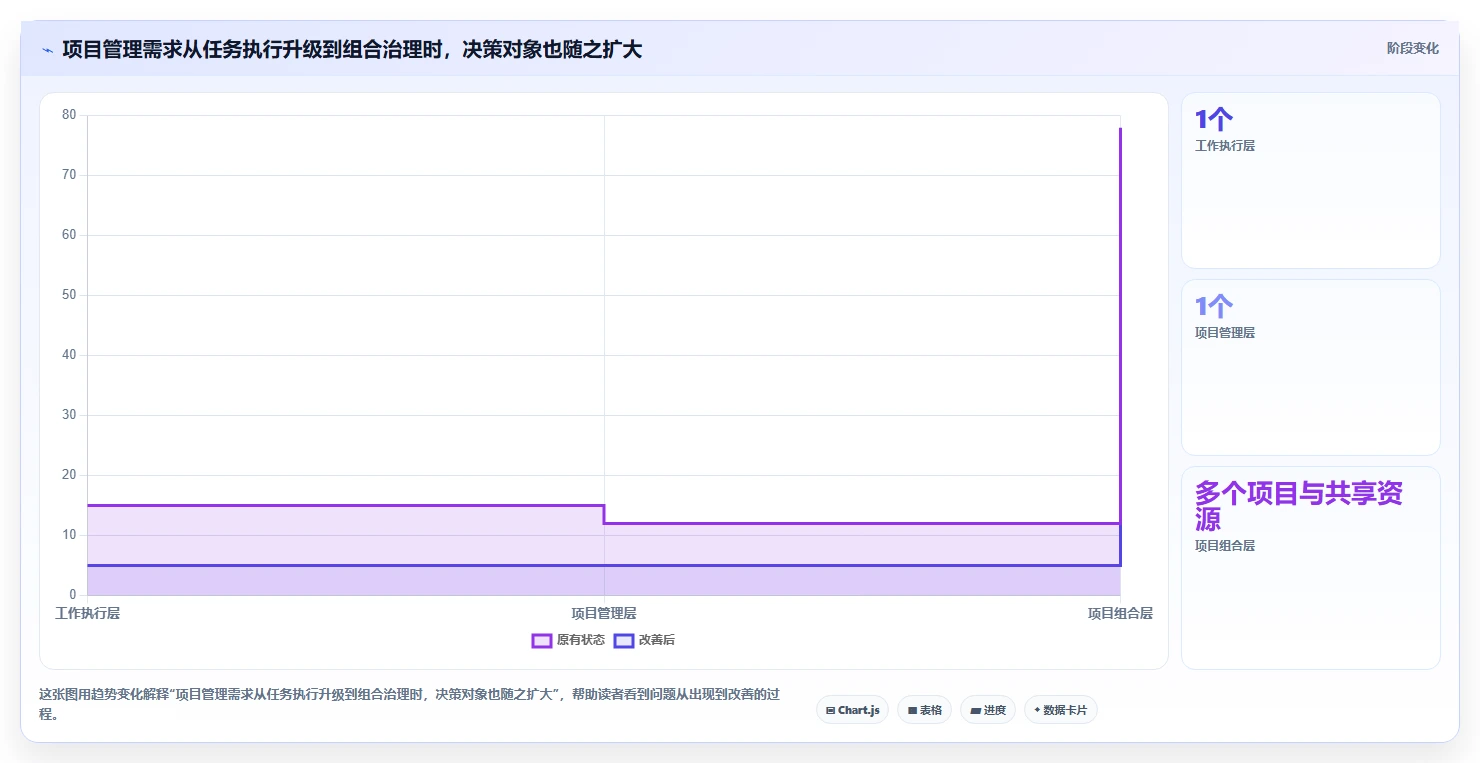
Task: Click the 阶段变化 tag in the header
Action: (1413, 48)
